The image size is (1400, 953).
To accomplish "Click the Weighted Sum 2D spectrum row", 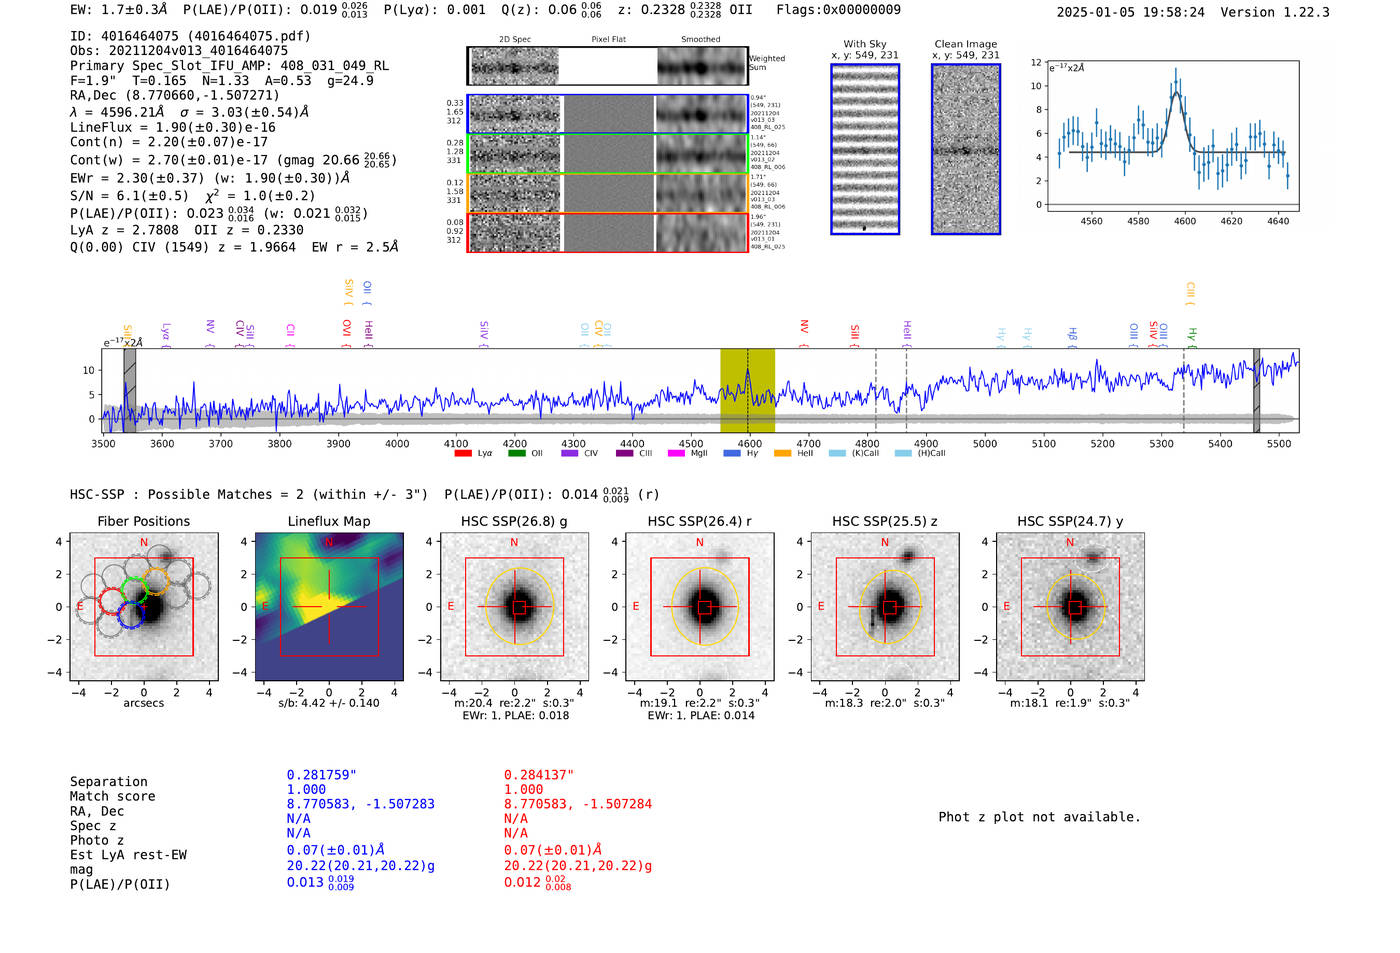I will [x=608, y=66].
